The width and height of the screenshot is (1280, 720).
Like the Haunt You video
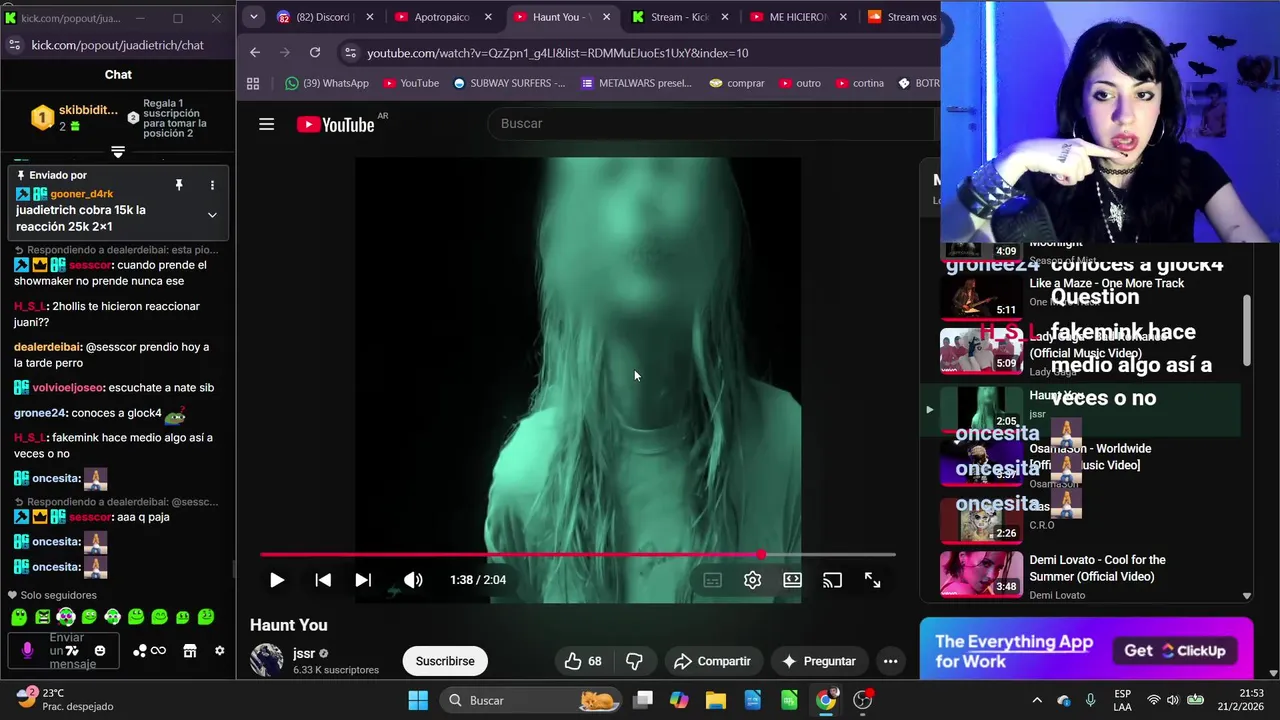[584, 661]
